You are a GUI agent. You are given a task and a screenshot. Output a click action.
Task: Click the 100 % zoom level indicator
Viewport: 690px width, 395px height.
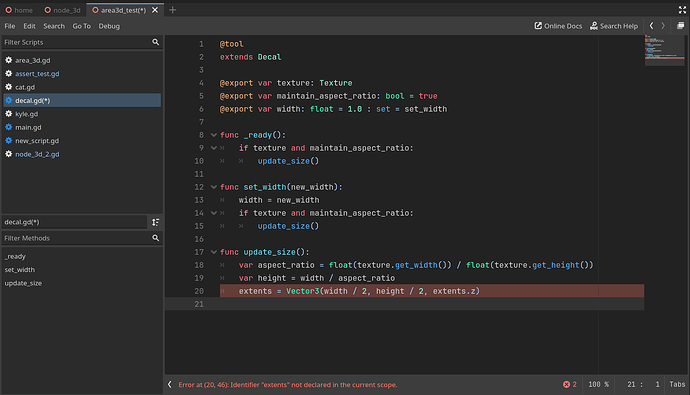point(598,384)
